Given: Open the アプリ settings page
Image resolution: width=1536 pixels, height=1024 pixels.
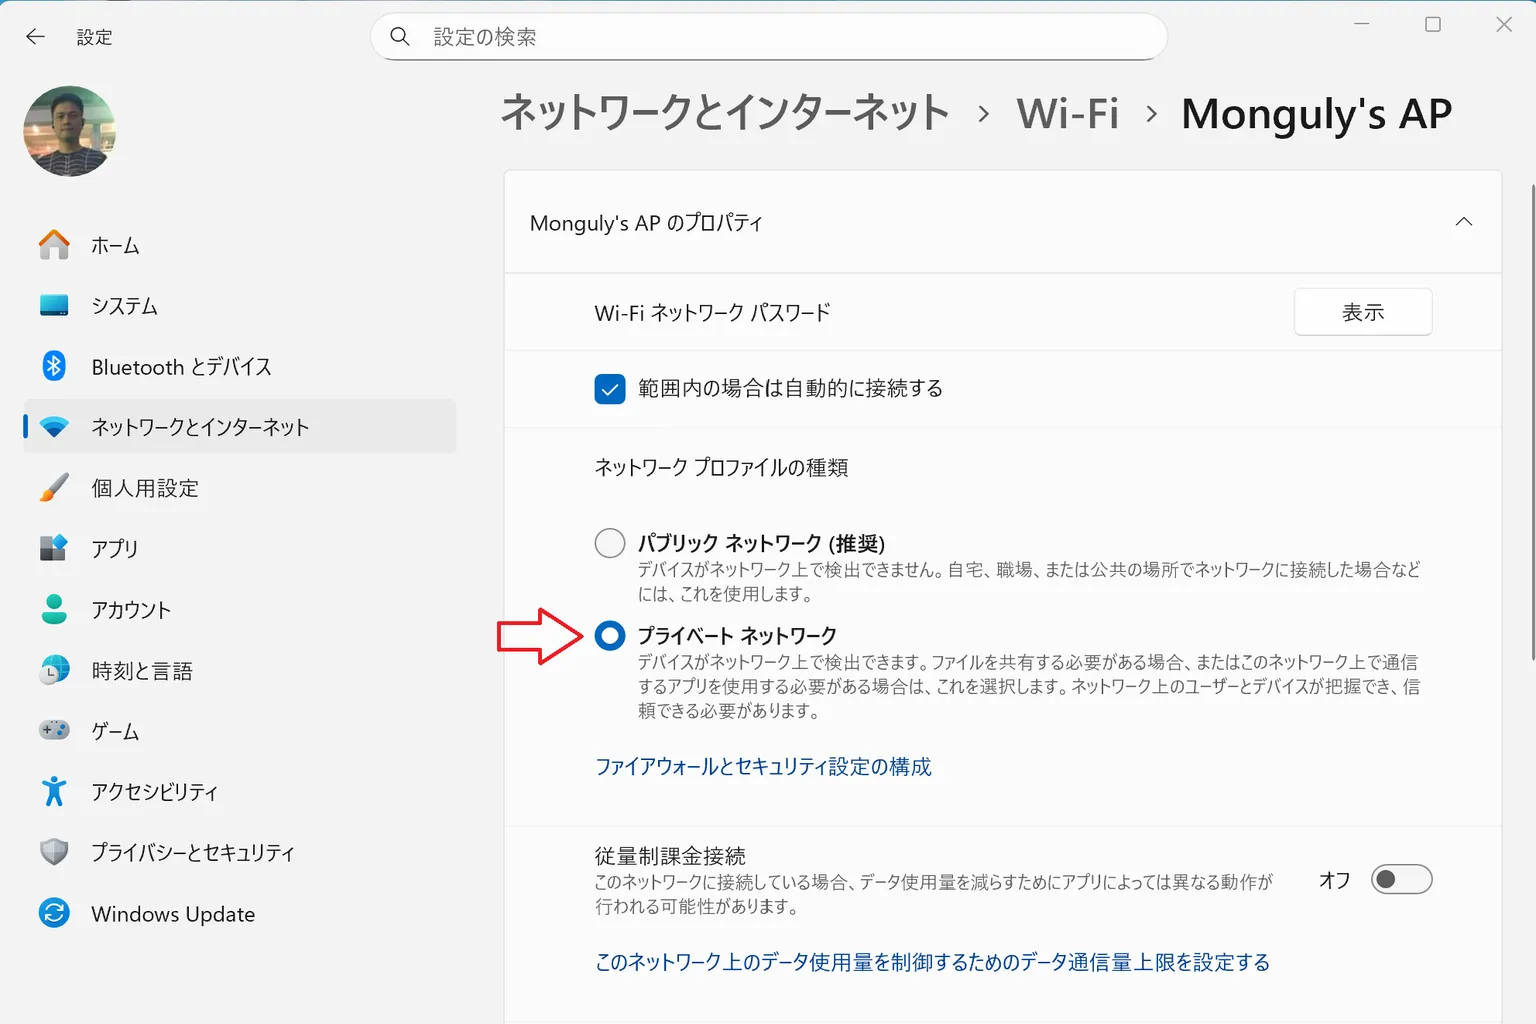Looking at the screenshot, I should [x=240, y=548].
